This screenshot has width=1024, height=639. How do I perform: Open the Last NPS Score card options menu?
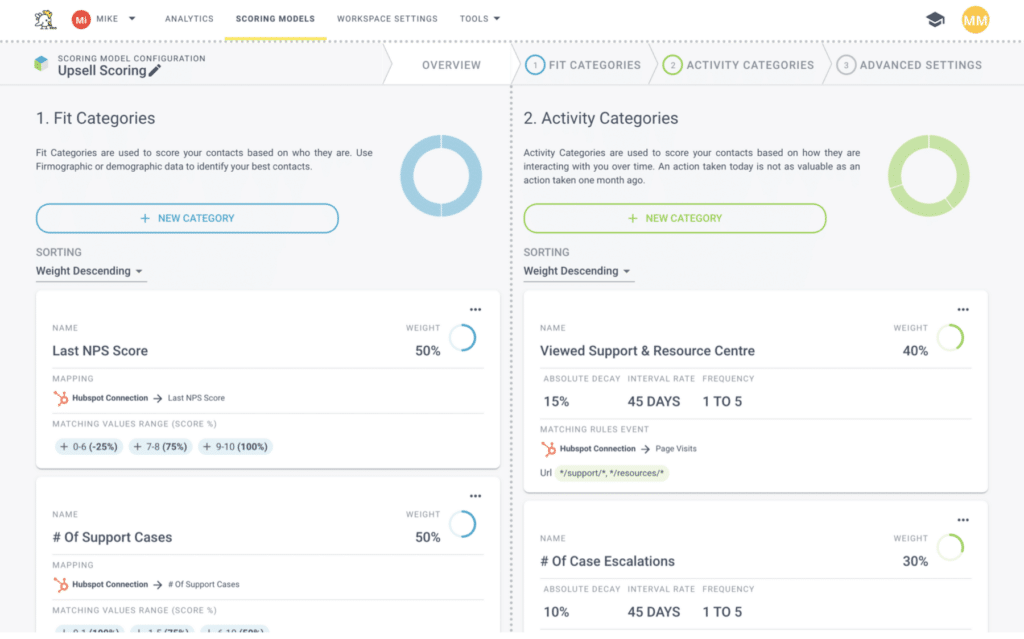475,310
